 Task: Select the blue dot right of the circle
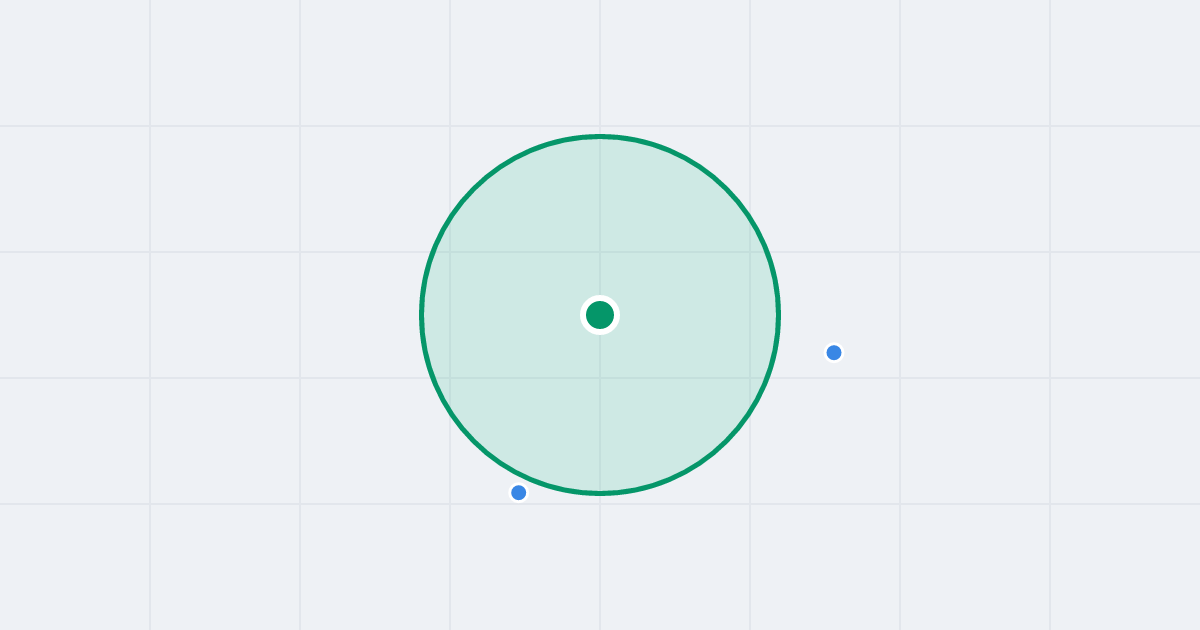pyautogui.click(x=834, y=352)
